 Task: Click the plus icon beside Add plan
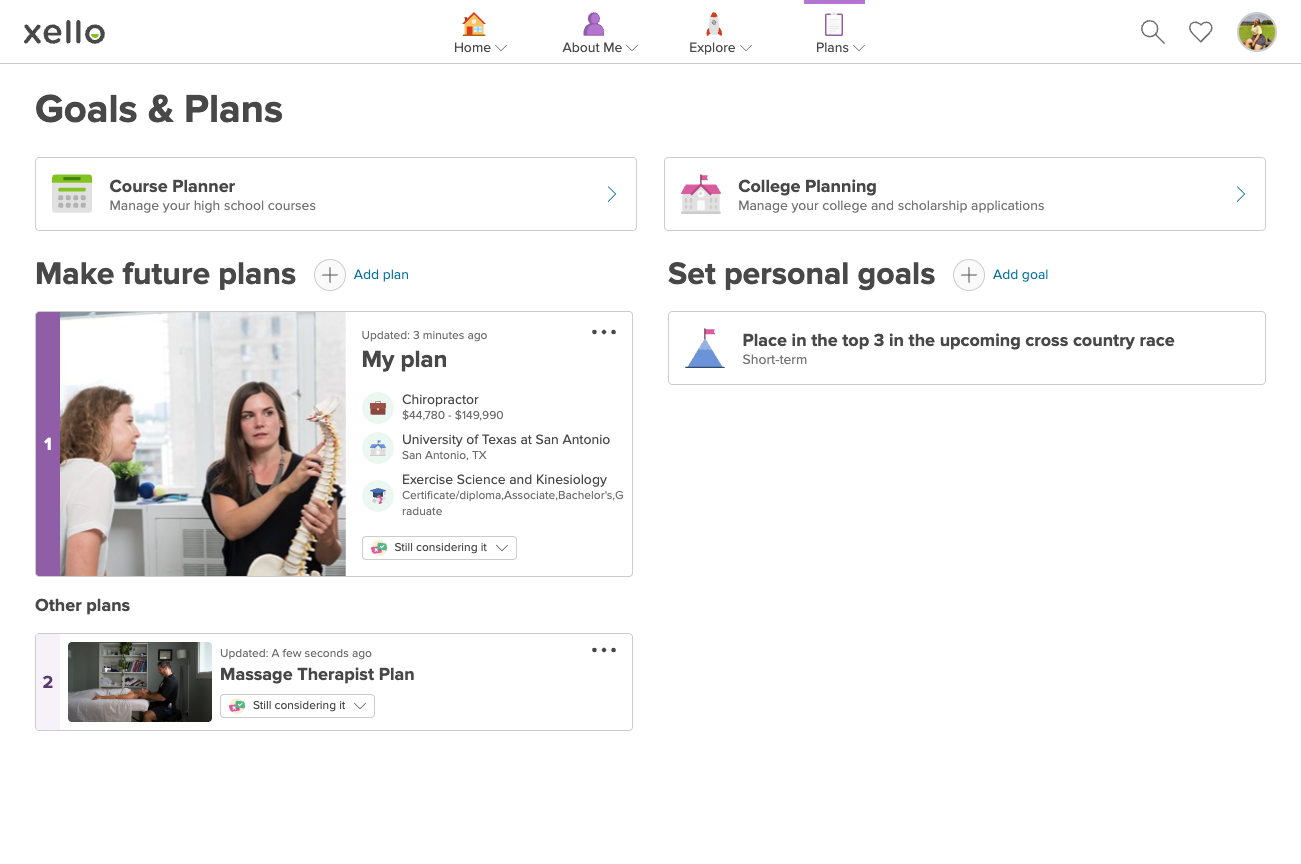coord(330,275)
